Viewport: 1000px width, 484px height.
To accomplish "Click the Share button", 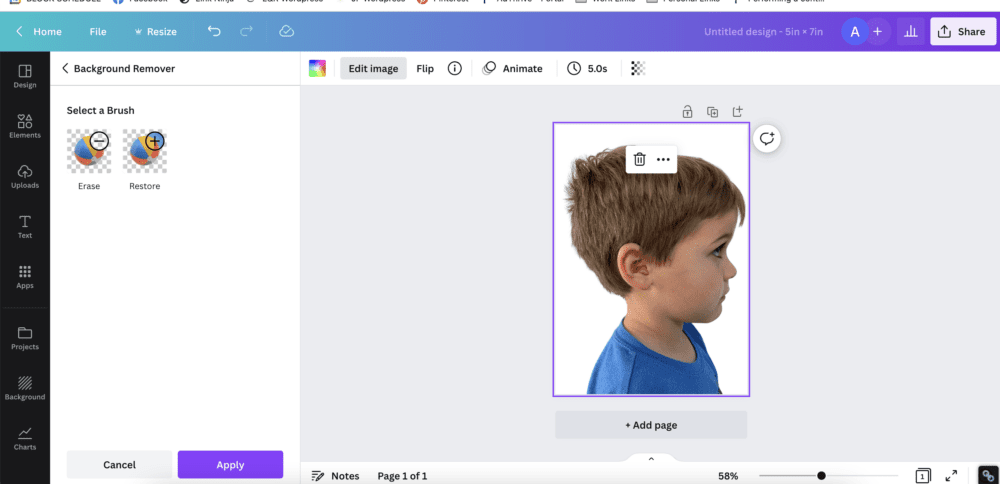I will coord(962,31).
